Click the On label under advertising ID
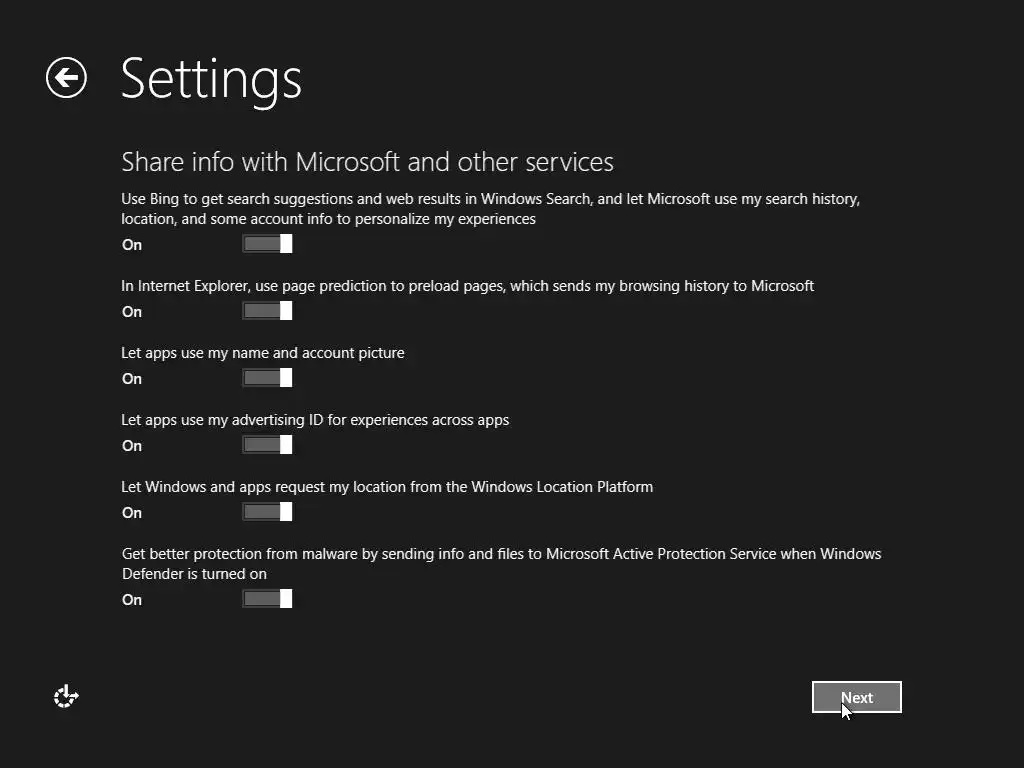The image size is (1024, 768). click(x=132, y=446)
